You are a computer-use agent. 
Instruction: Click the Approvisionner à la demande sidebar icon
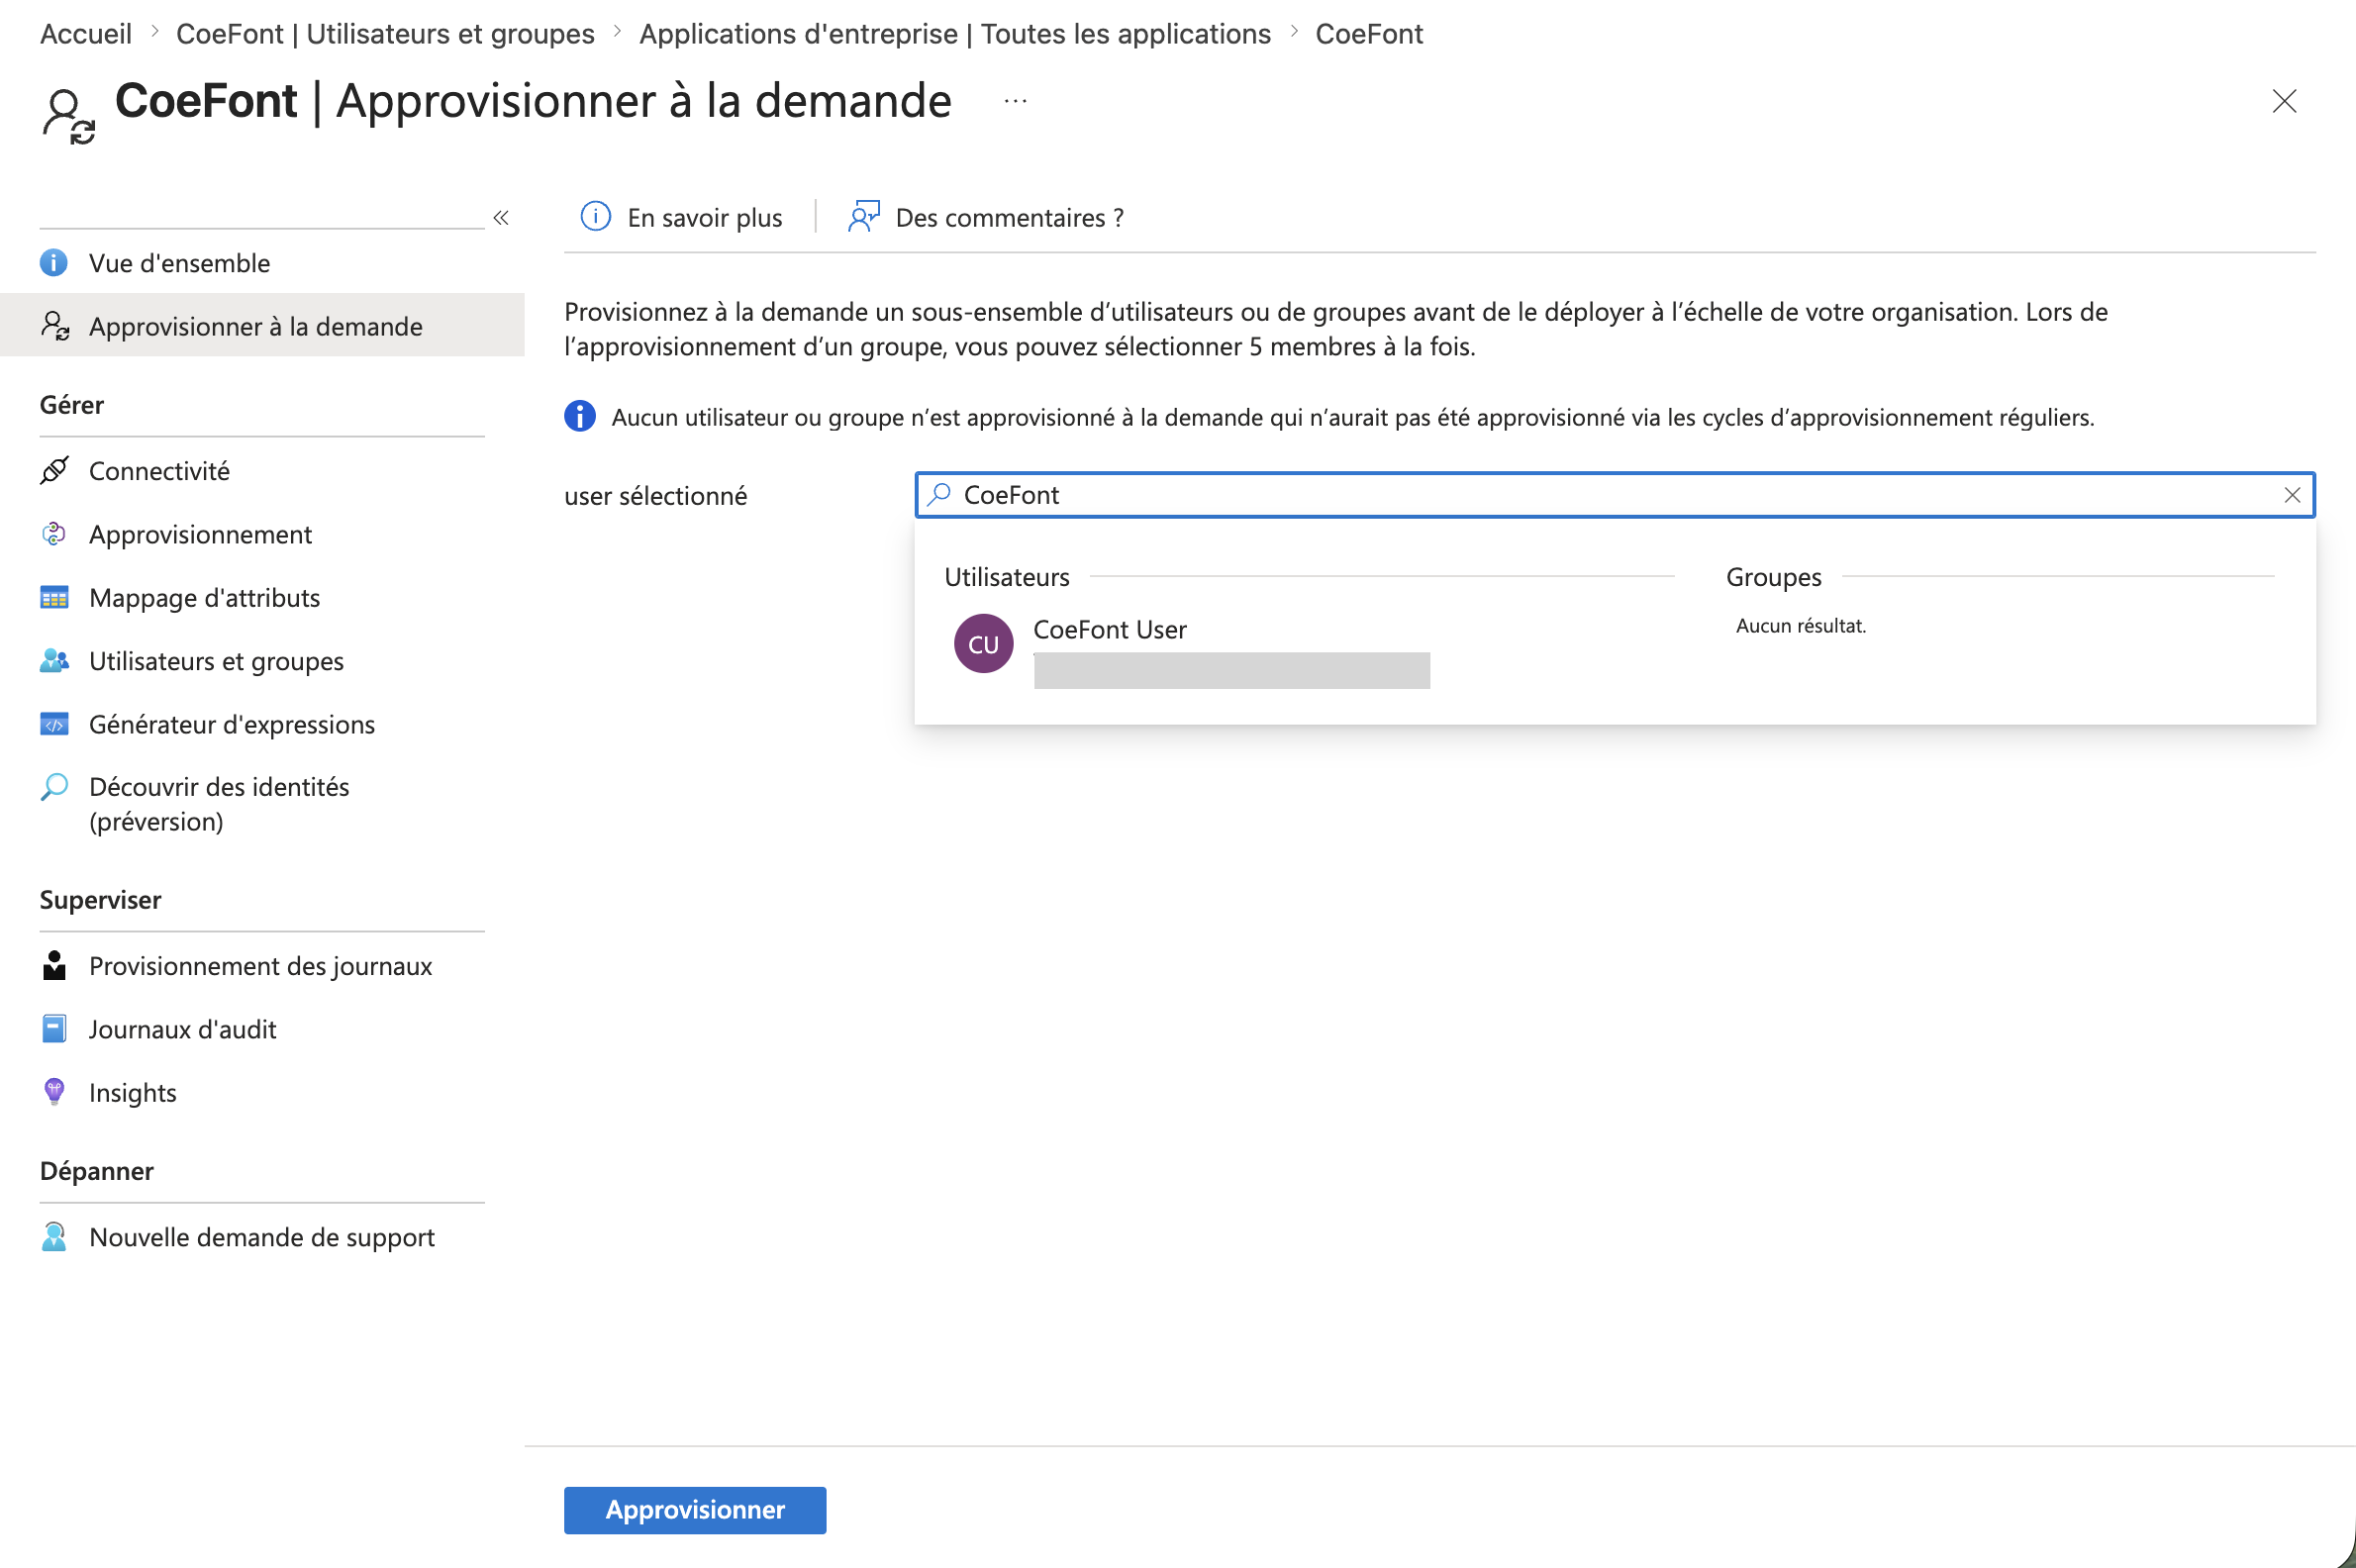tap(54, 326)
